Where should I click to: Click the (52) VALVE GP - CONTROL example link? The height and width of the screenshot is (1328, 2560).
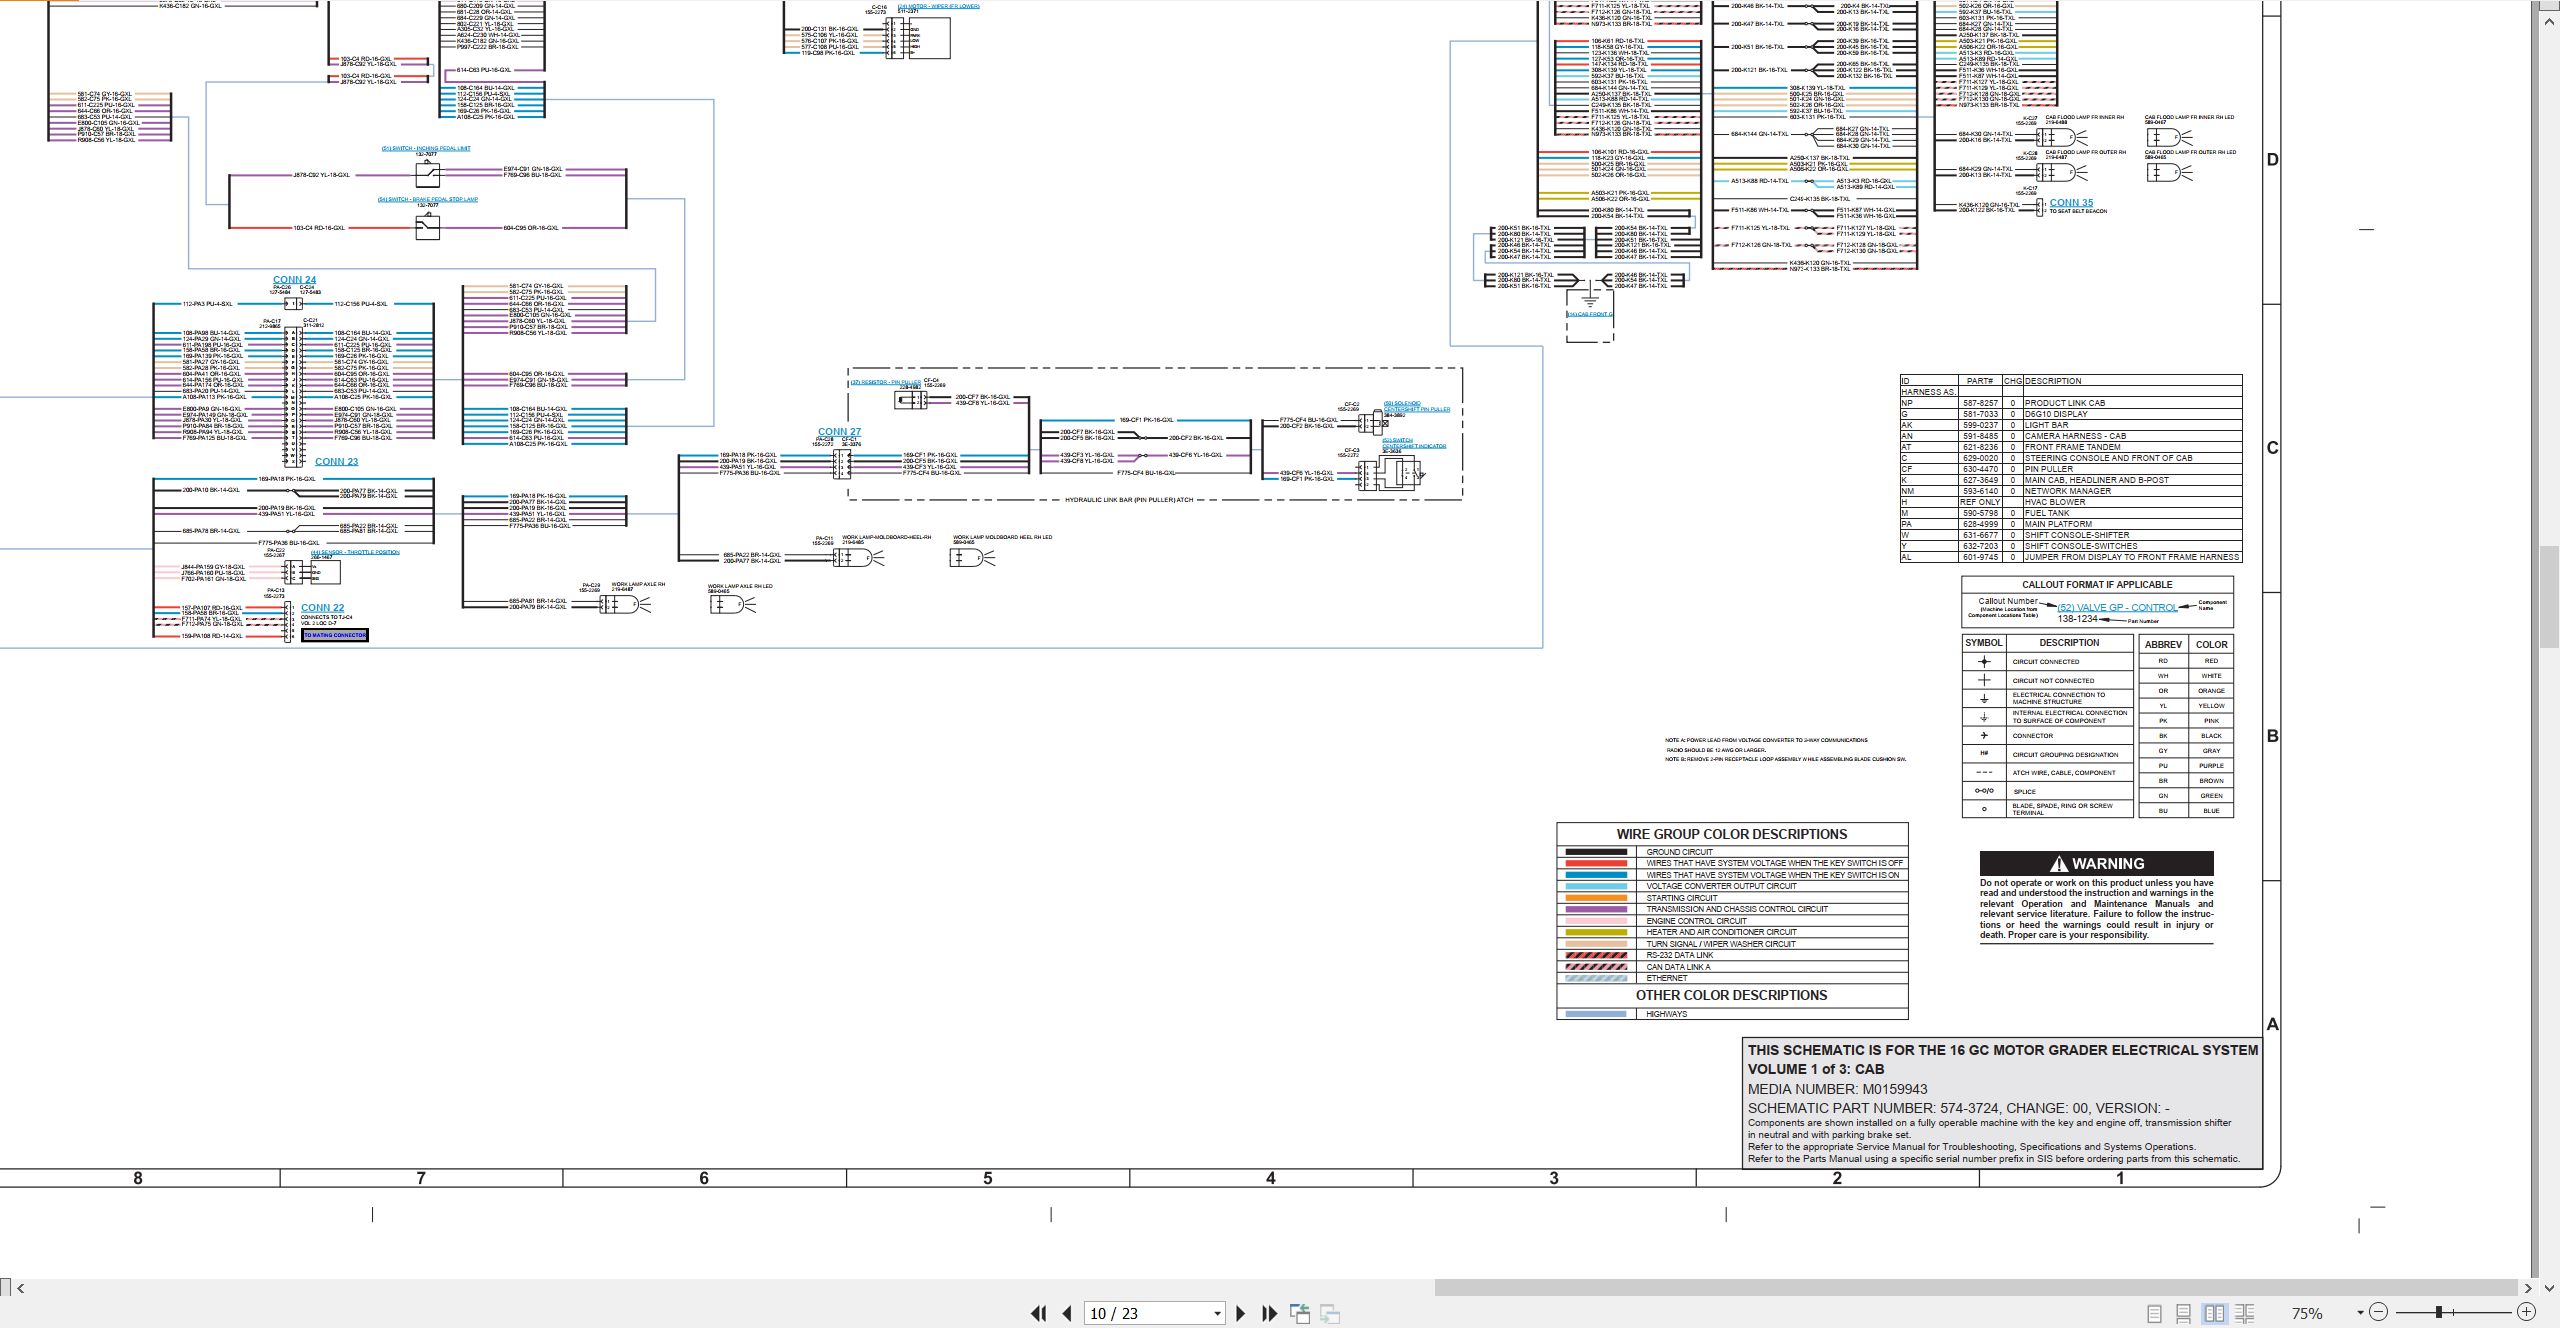click(x=2117, y=607)
